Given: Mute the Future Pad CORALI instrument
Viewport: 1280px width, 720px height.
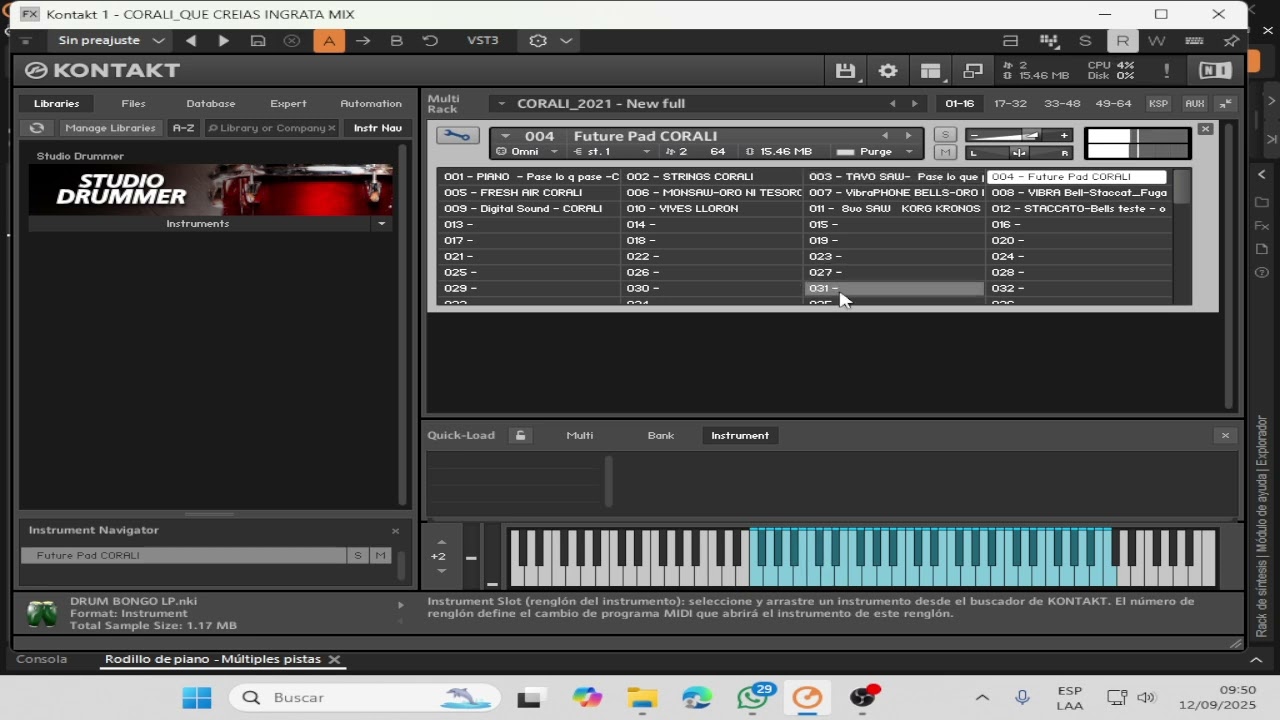Looking at the screenshot, I should click(x=945, y=152).
